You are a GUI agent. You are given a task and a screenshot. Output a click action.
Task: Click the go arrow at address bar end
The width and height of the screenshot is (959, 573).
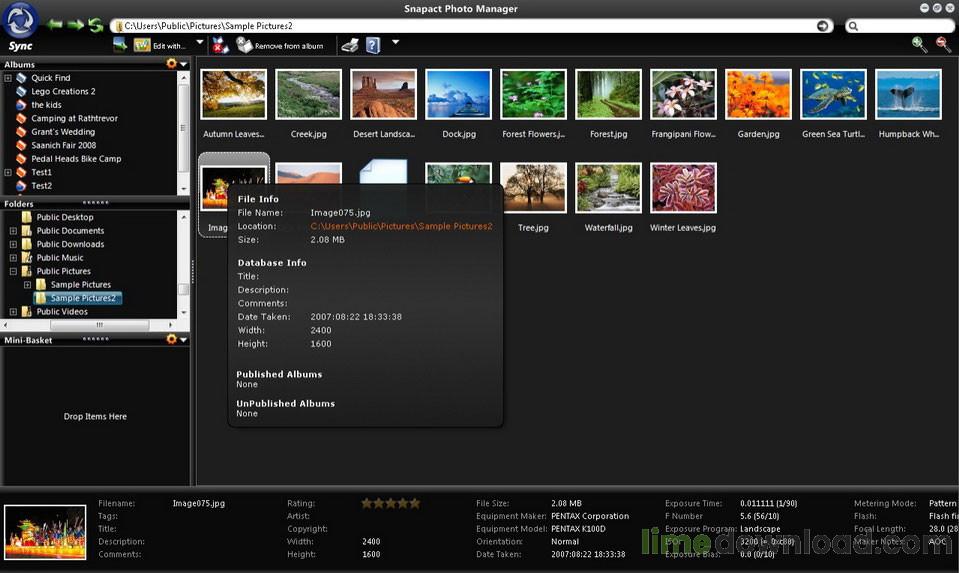(823, 26)
